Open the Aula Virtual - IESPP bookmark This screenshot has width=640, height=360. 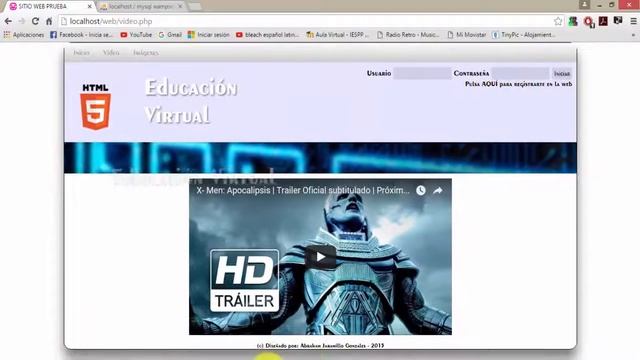click(338, 35)
